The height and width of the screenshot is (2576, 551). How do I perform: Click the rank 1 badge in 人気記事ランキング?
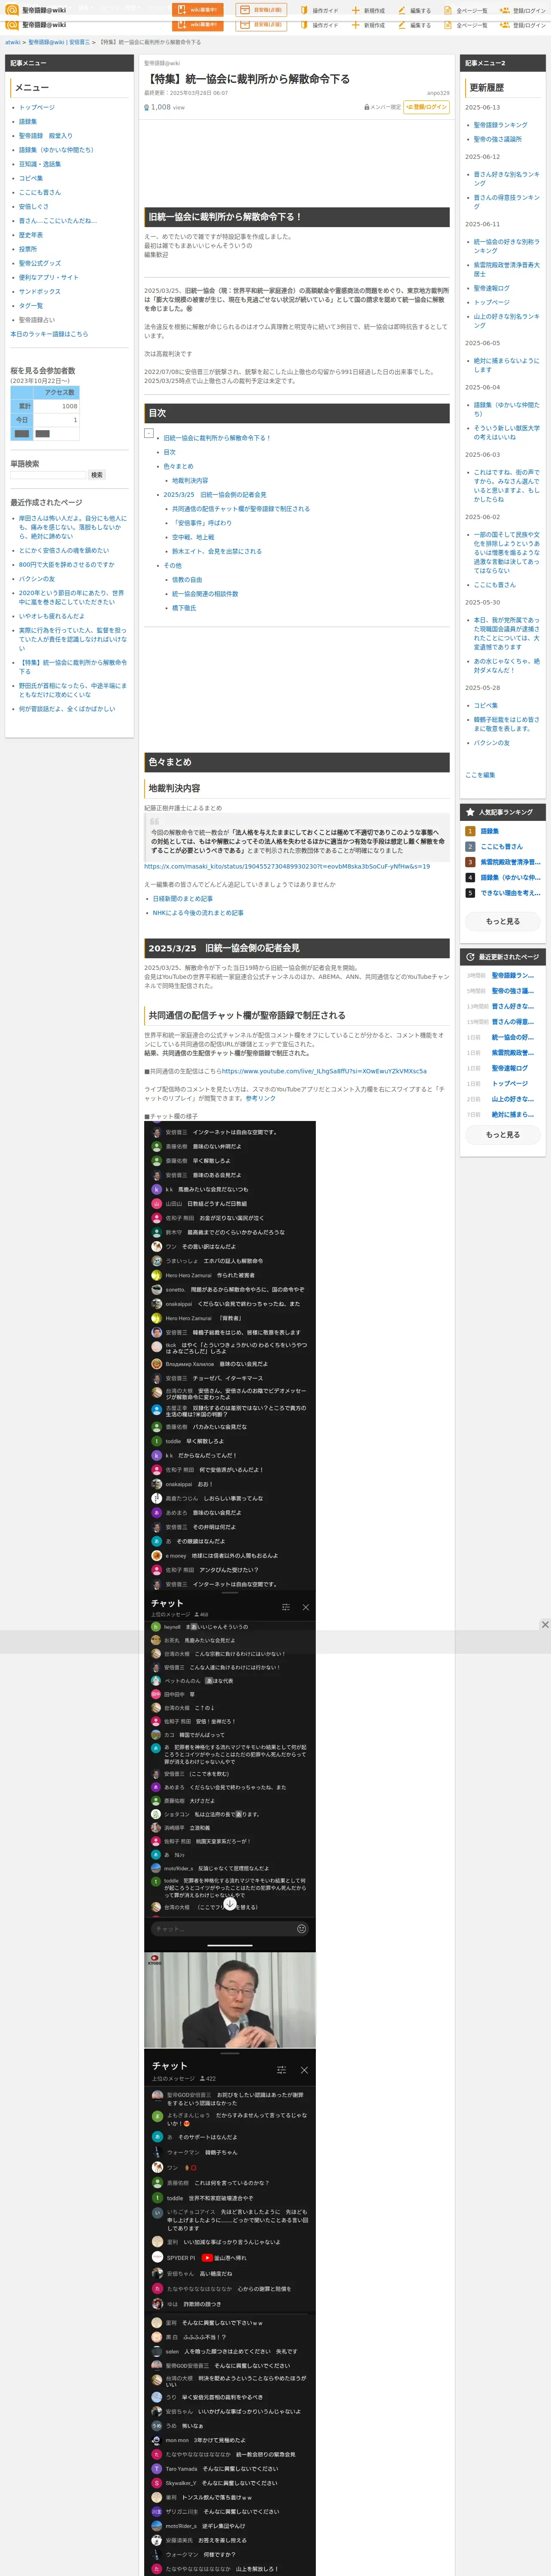pyautogui.click(x=470, y=831)
